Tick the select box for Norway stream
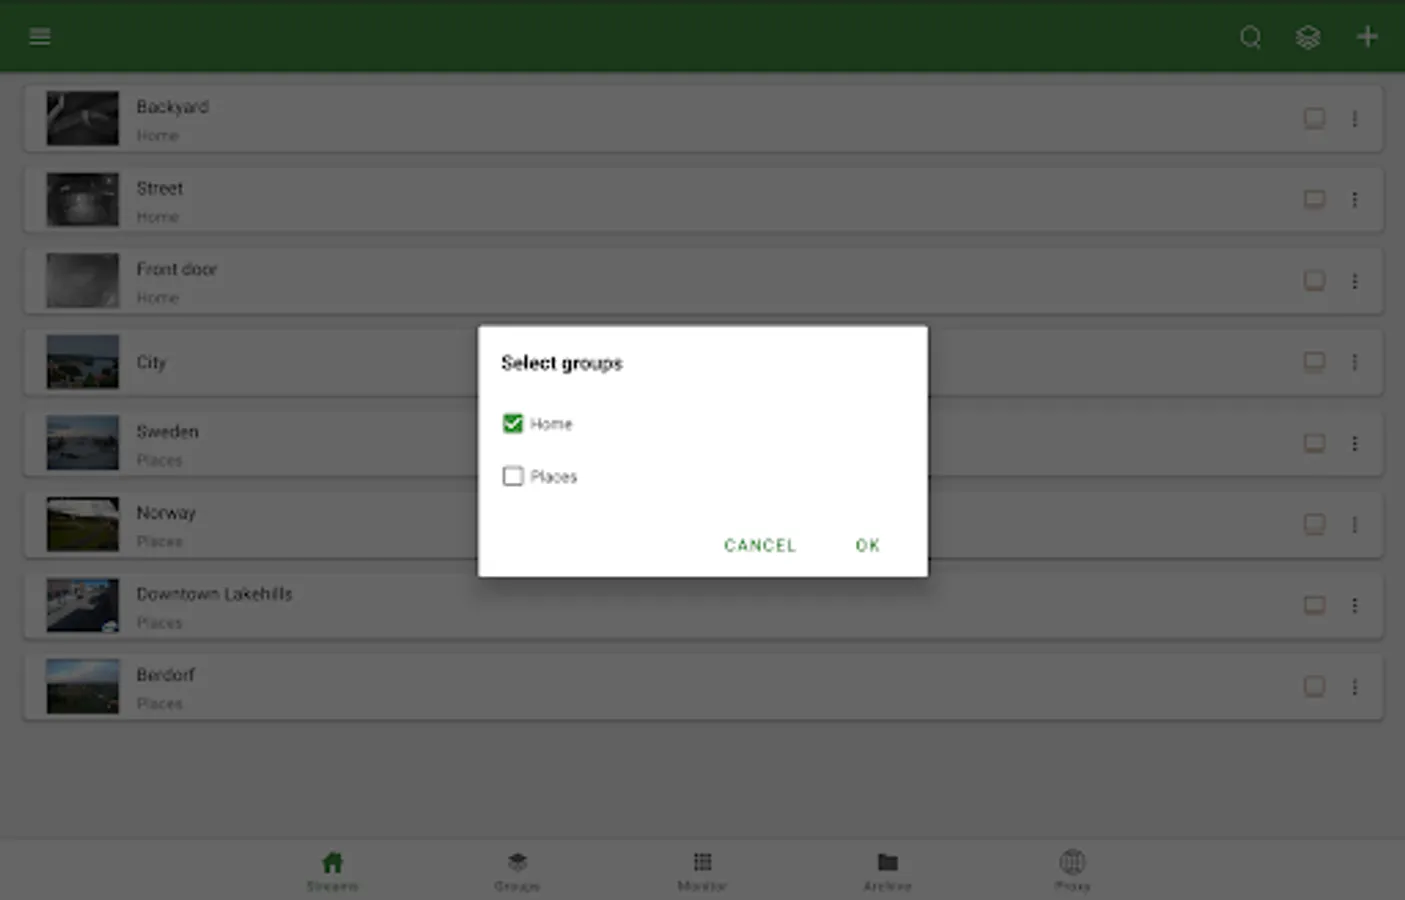 point(1314,524)
